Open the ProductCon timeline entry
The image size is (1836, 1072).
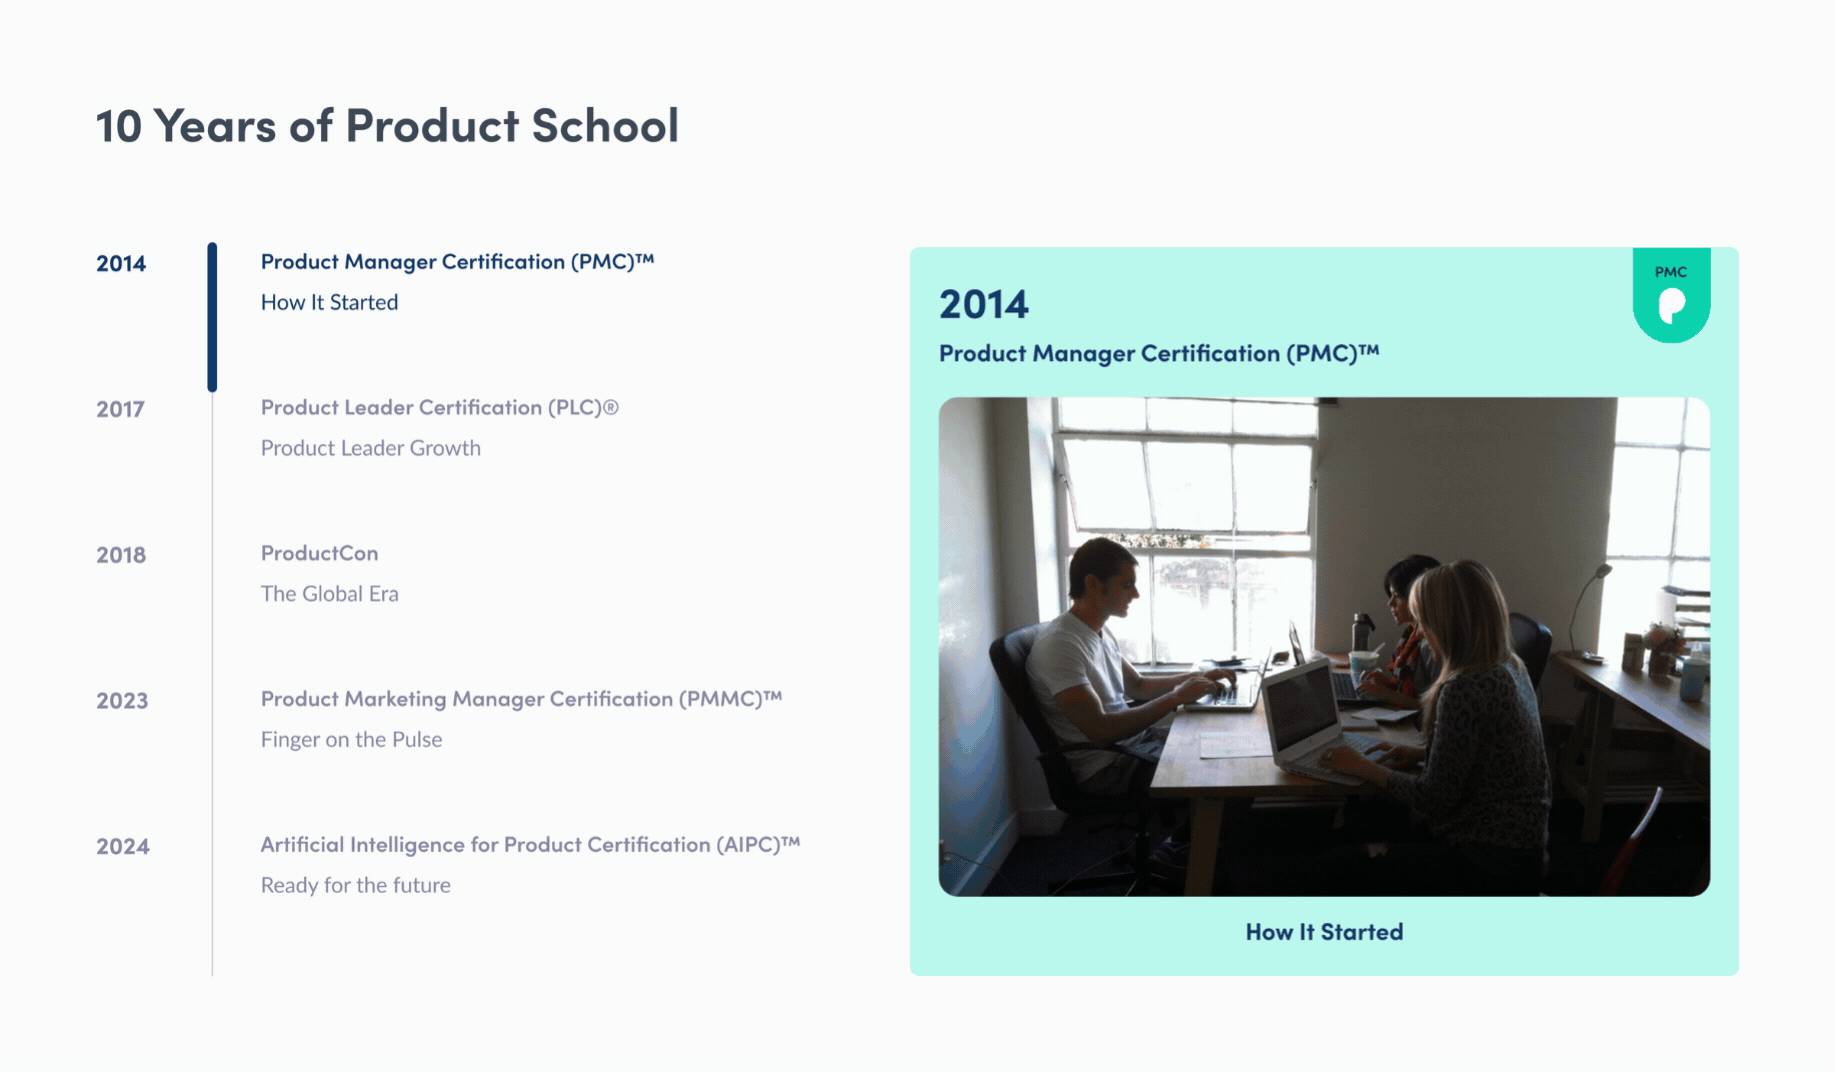click(x=319, y=553)
